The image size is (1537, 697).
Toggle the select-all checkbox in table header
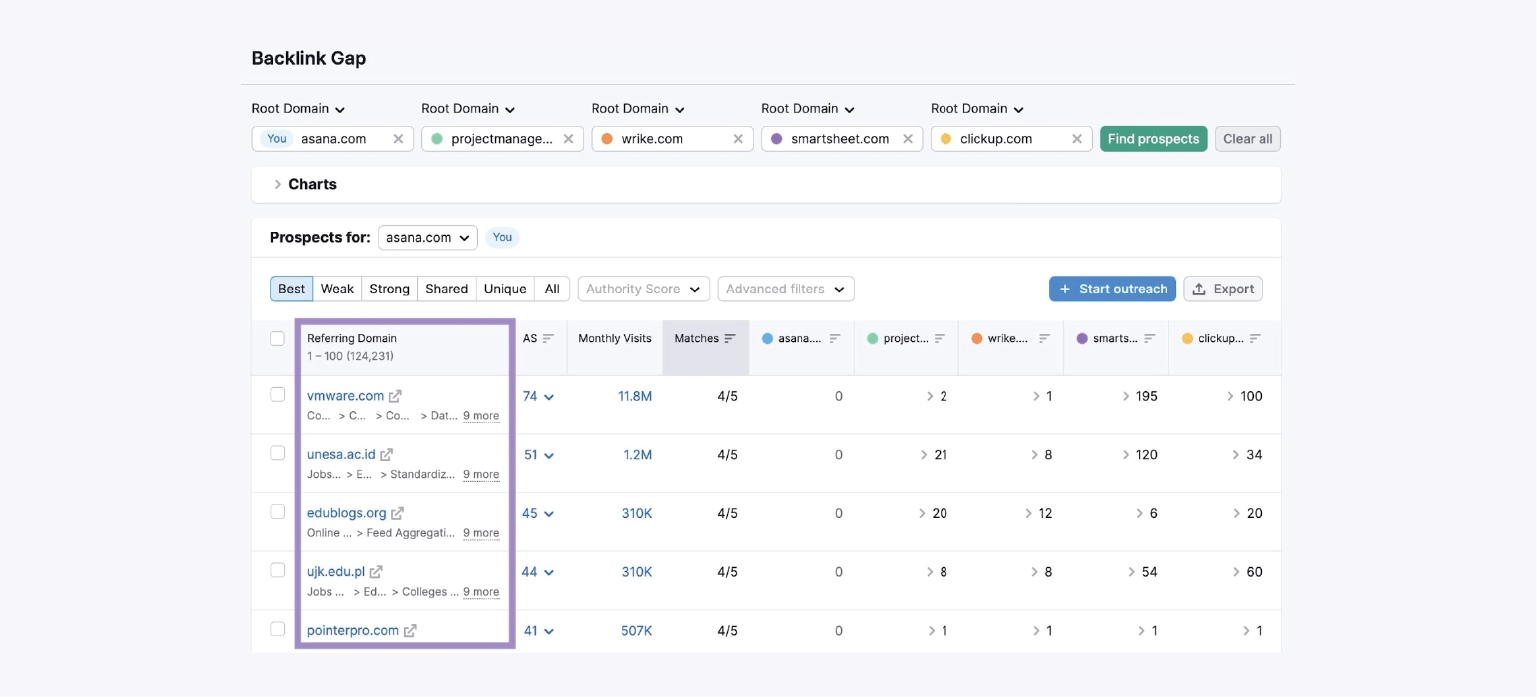click(x=278, y=338)
